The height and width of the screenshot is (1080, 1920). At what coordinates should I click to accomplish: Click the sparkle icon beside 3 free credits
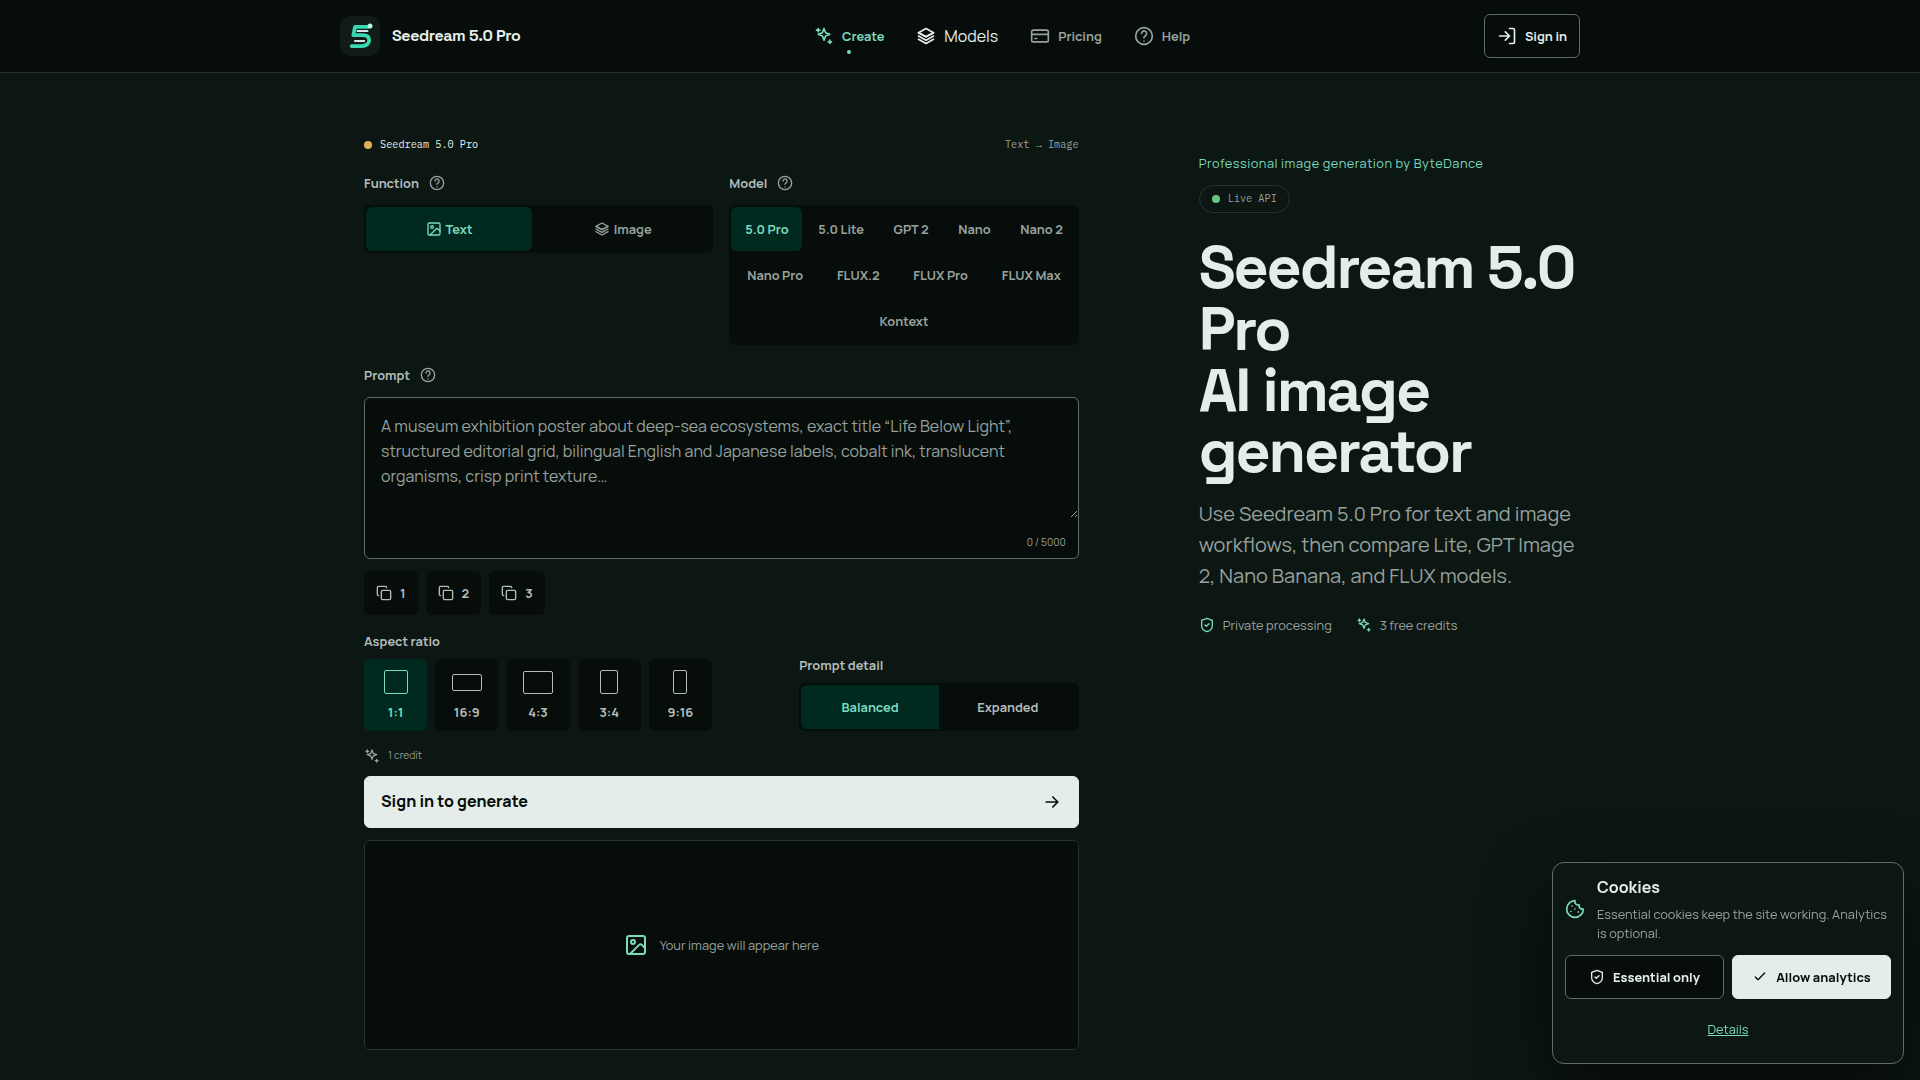point(1364,625)
